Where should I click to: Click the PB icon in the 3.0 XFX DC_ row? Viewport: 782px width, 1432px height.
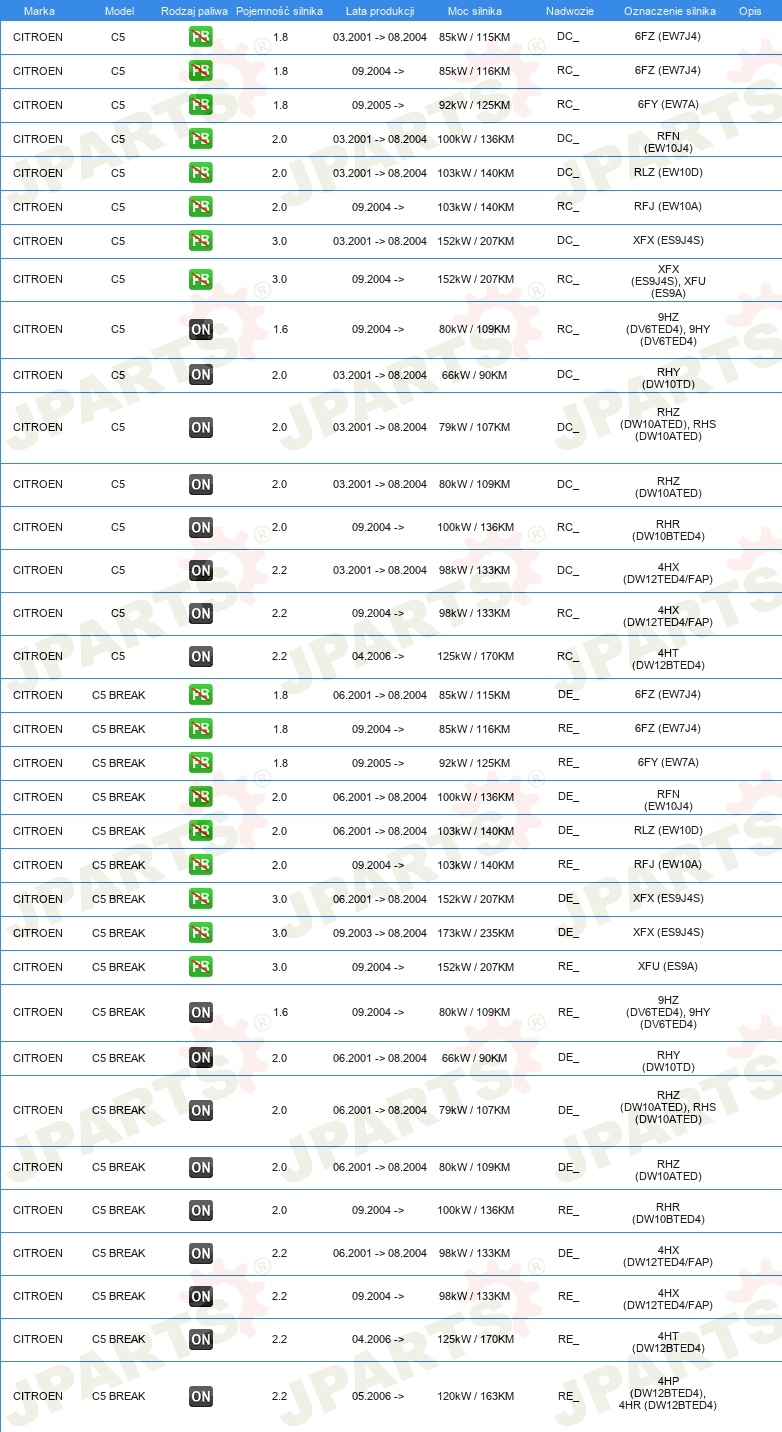tap(200, 241)
